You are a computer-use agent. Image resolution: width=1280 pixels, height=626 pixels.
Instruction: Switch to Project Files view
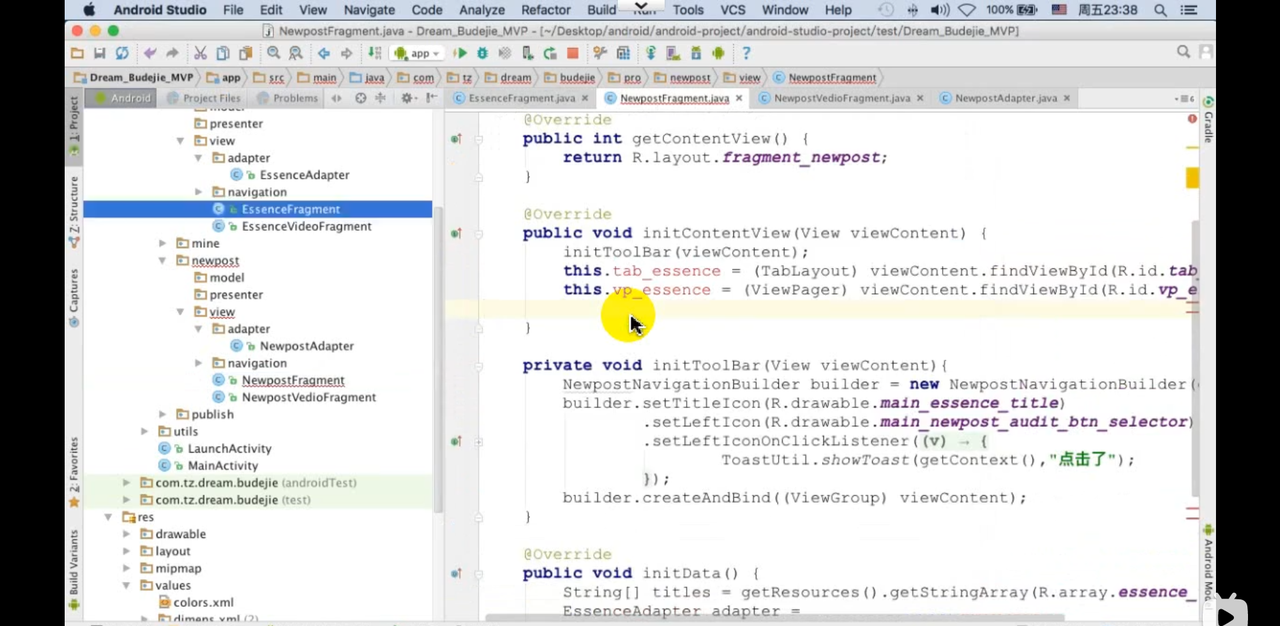tap(203, 98)
